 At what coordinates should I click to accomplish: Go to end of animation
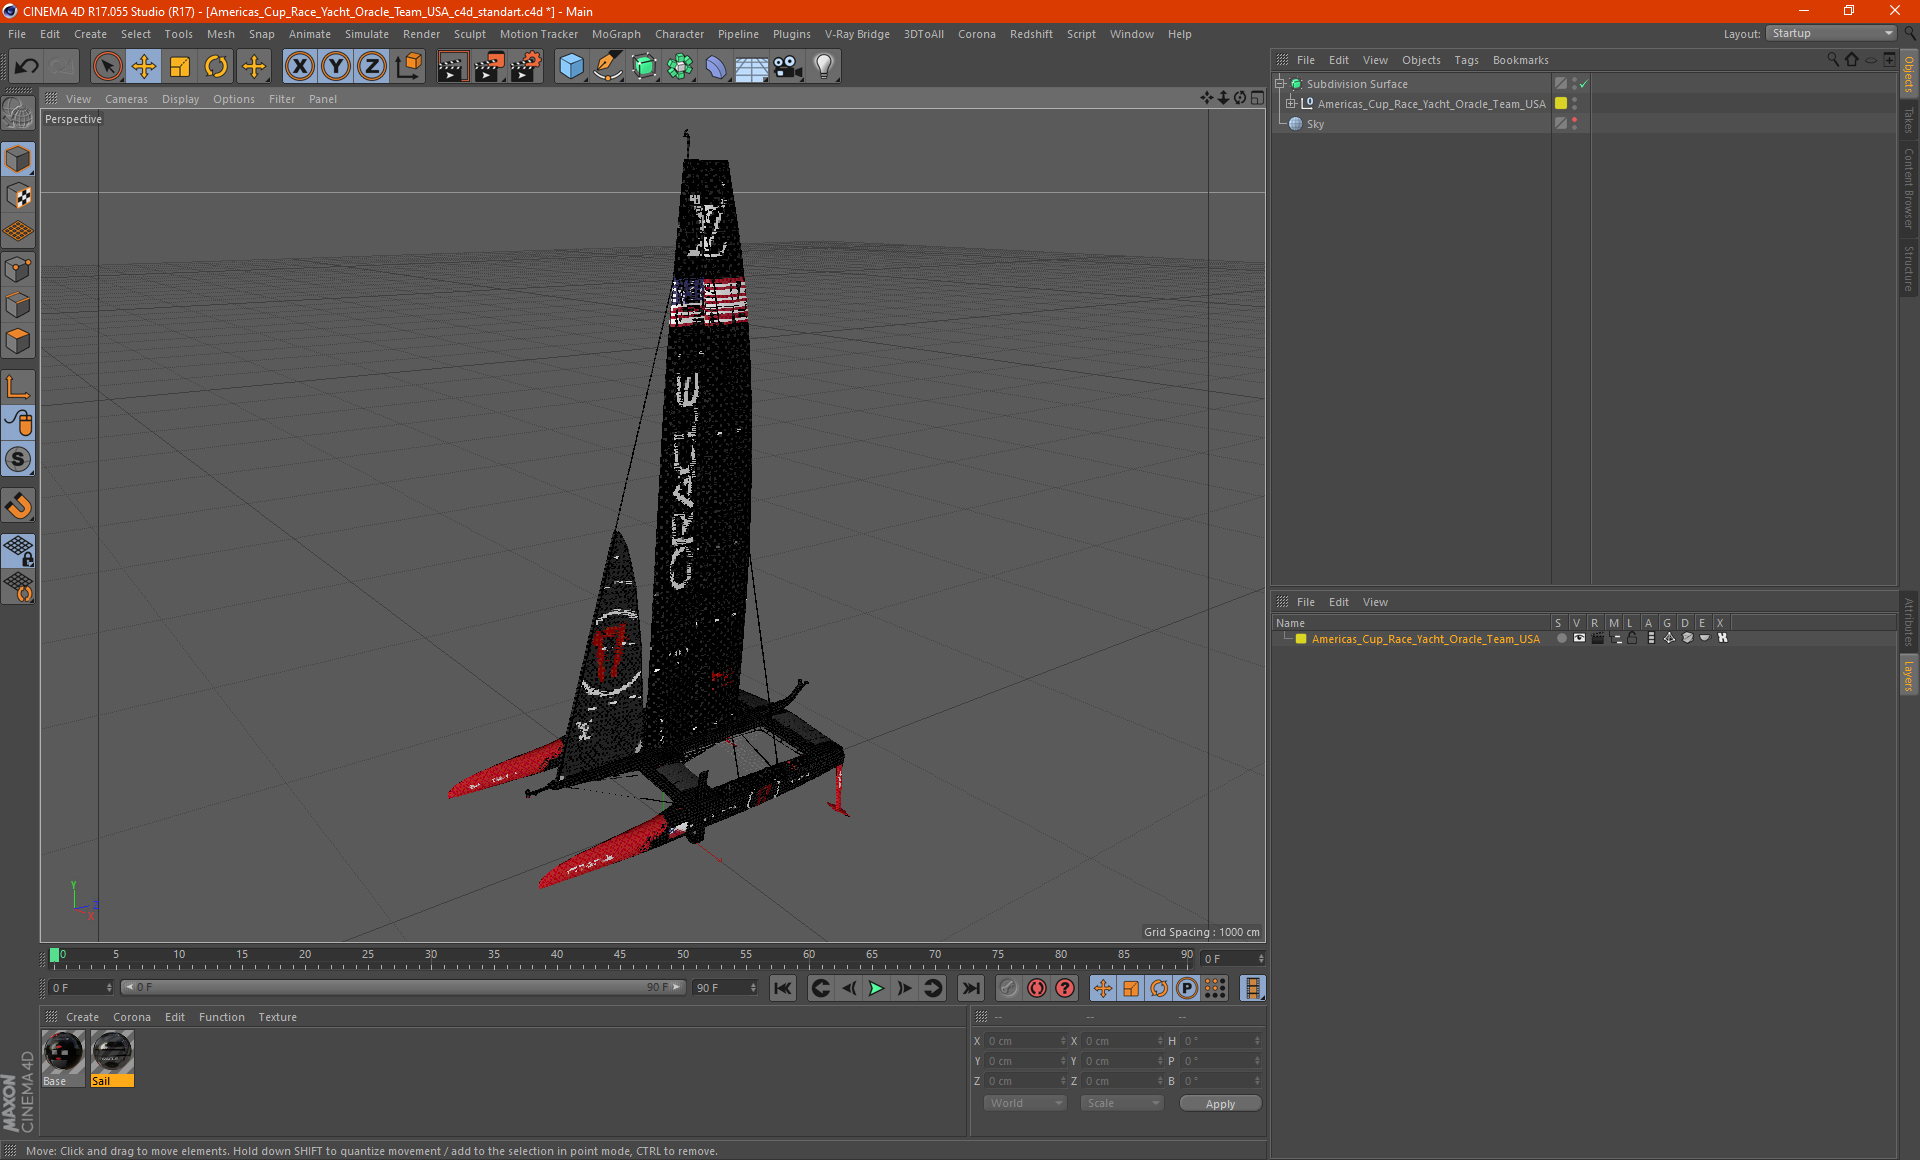(970, 988)
